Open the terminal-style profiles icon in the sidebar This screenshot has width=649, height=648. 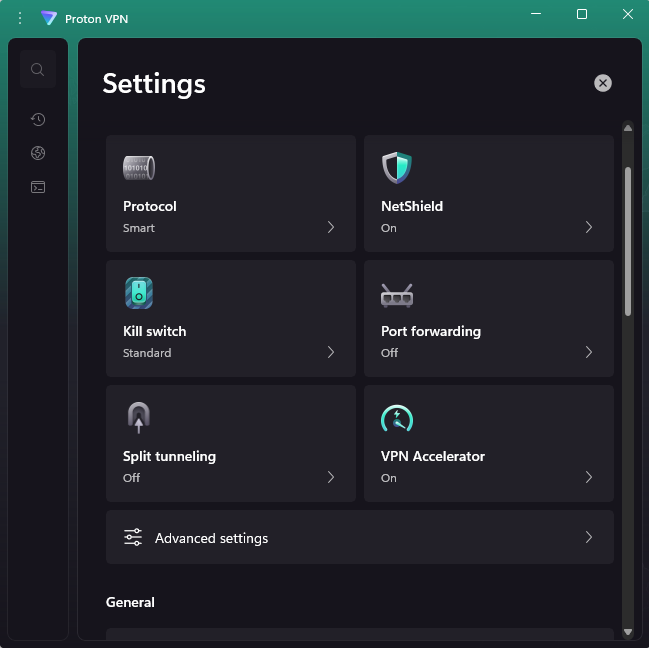38,187
